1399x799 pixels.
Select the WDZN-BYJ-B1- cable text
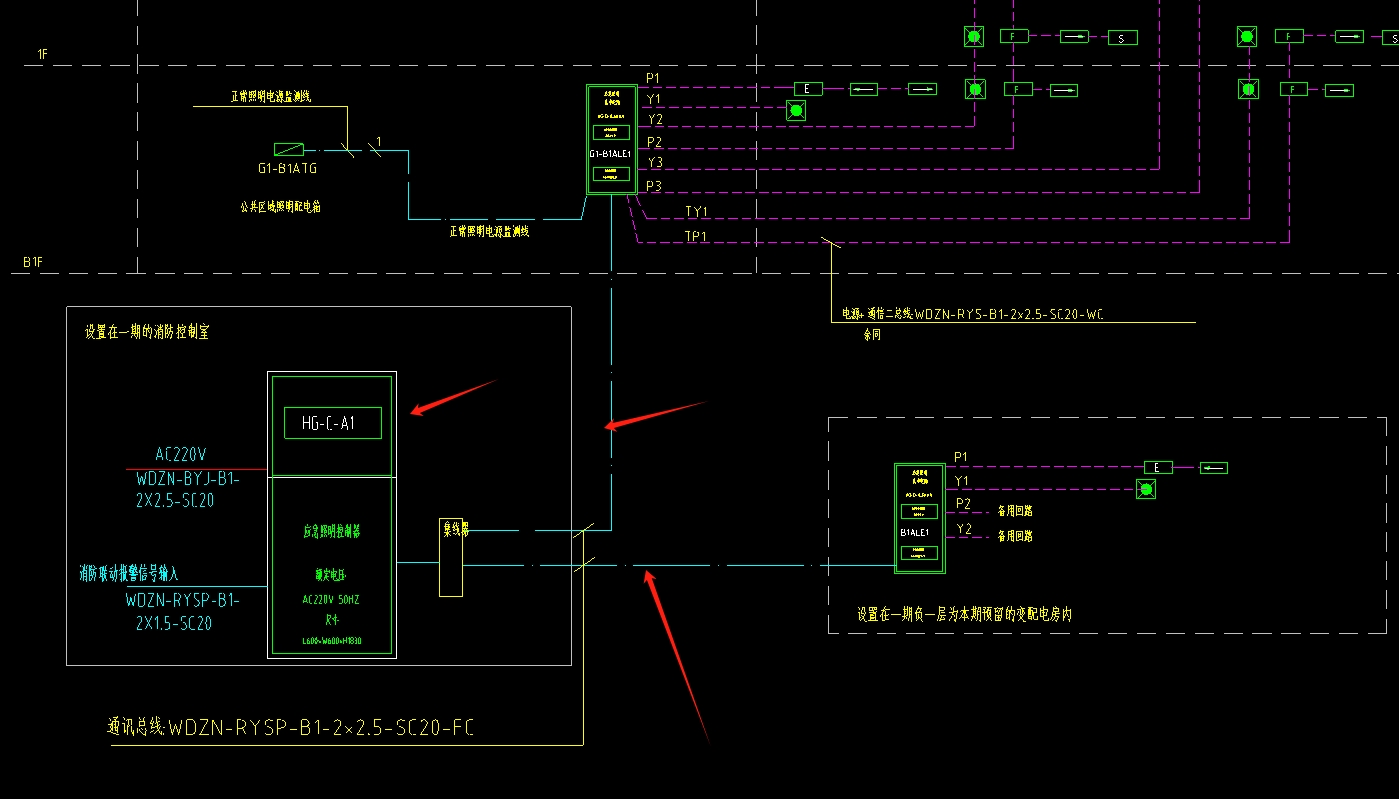(187, 479)
